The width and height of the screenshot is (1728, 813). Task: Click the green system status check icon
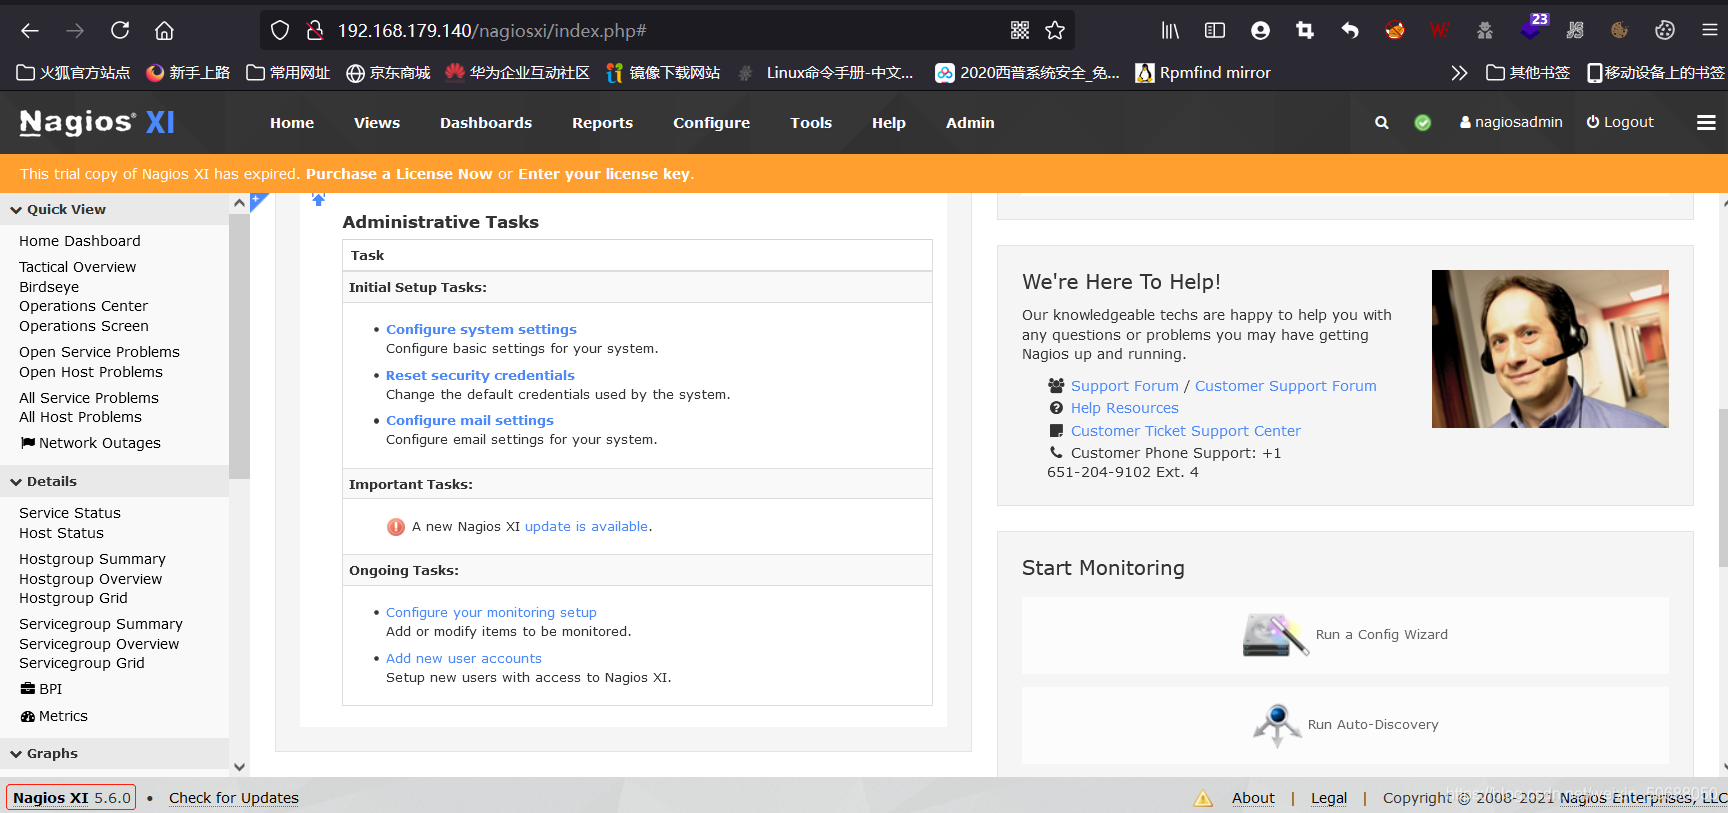pos(1423,123)
